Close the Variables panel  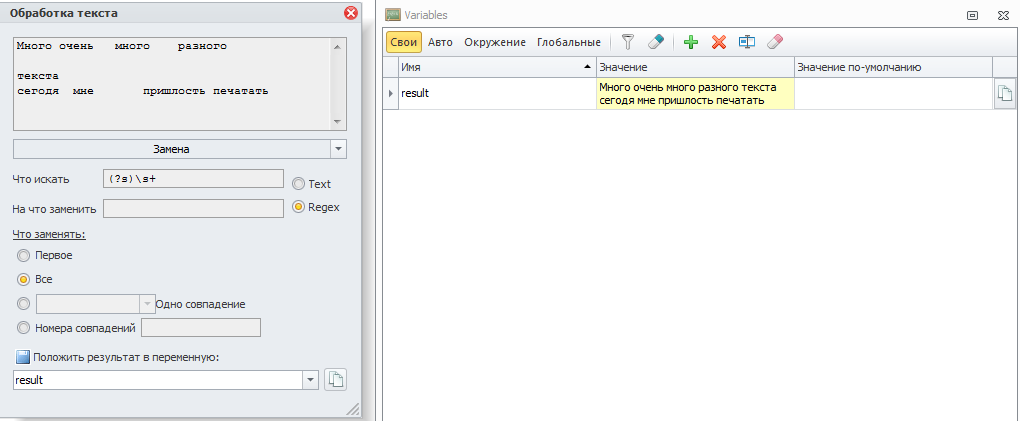point(1004,15)
